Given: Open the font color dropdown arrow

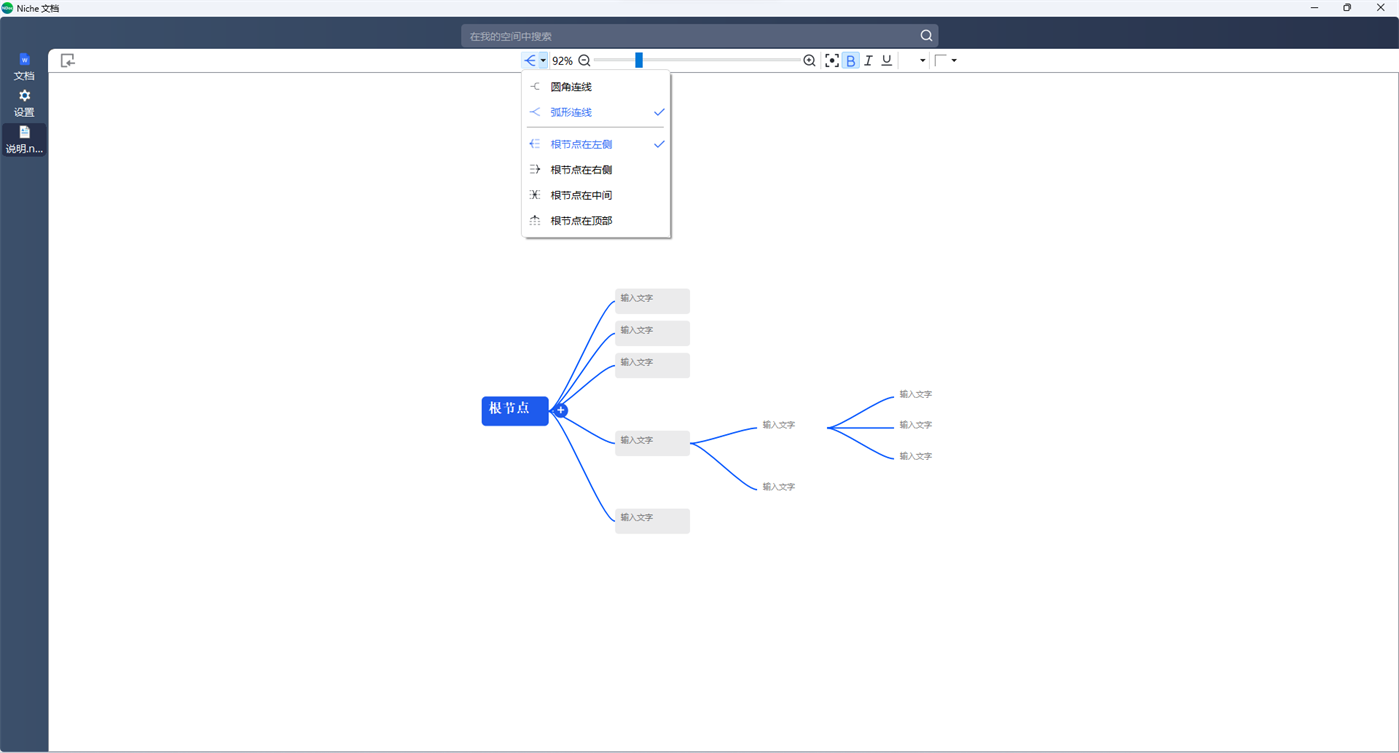Looking at the screenshot, I should pos(921,60).
